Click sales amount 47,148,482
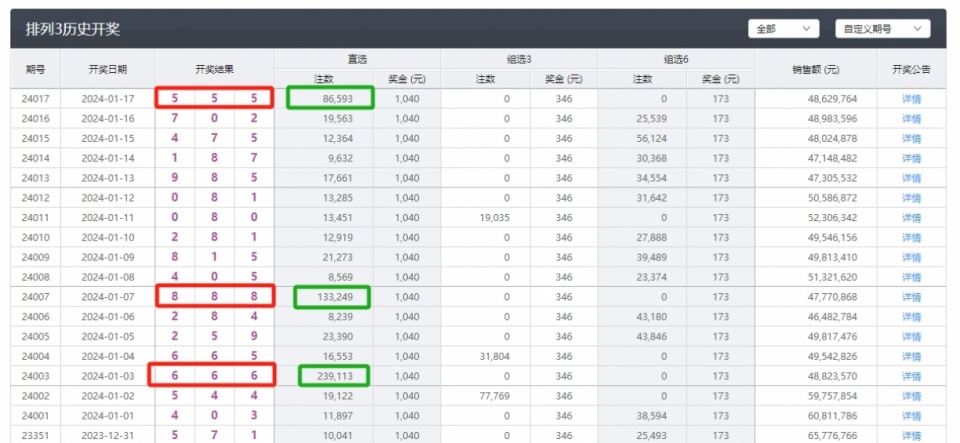 832,158
